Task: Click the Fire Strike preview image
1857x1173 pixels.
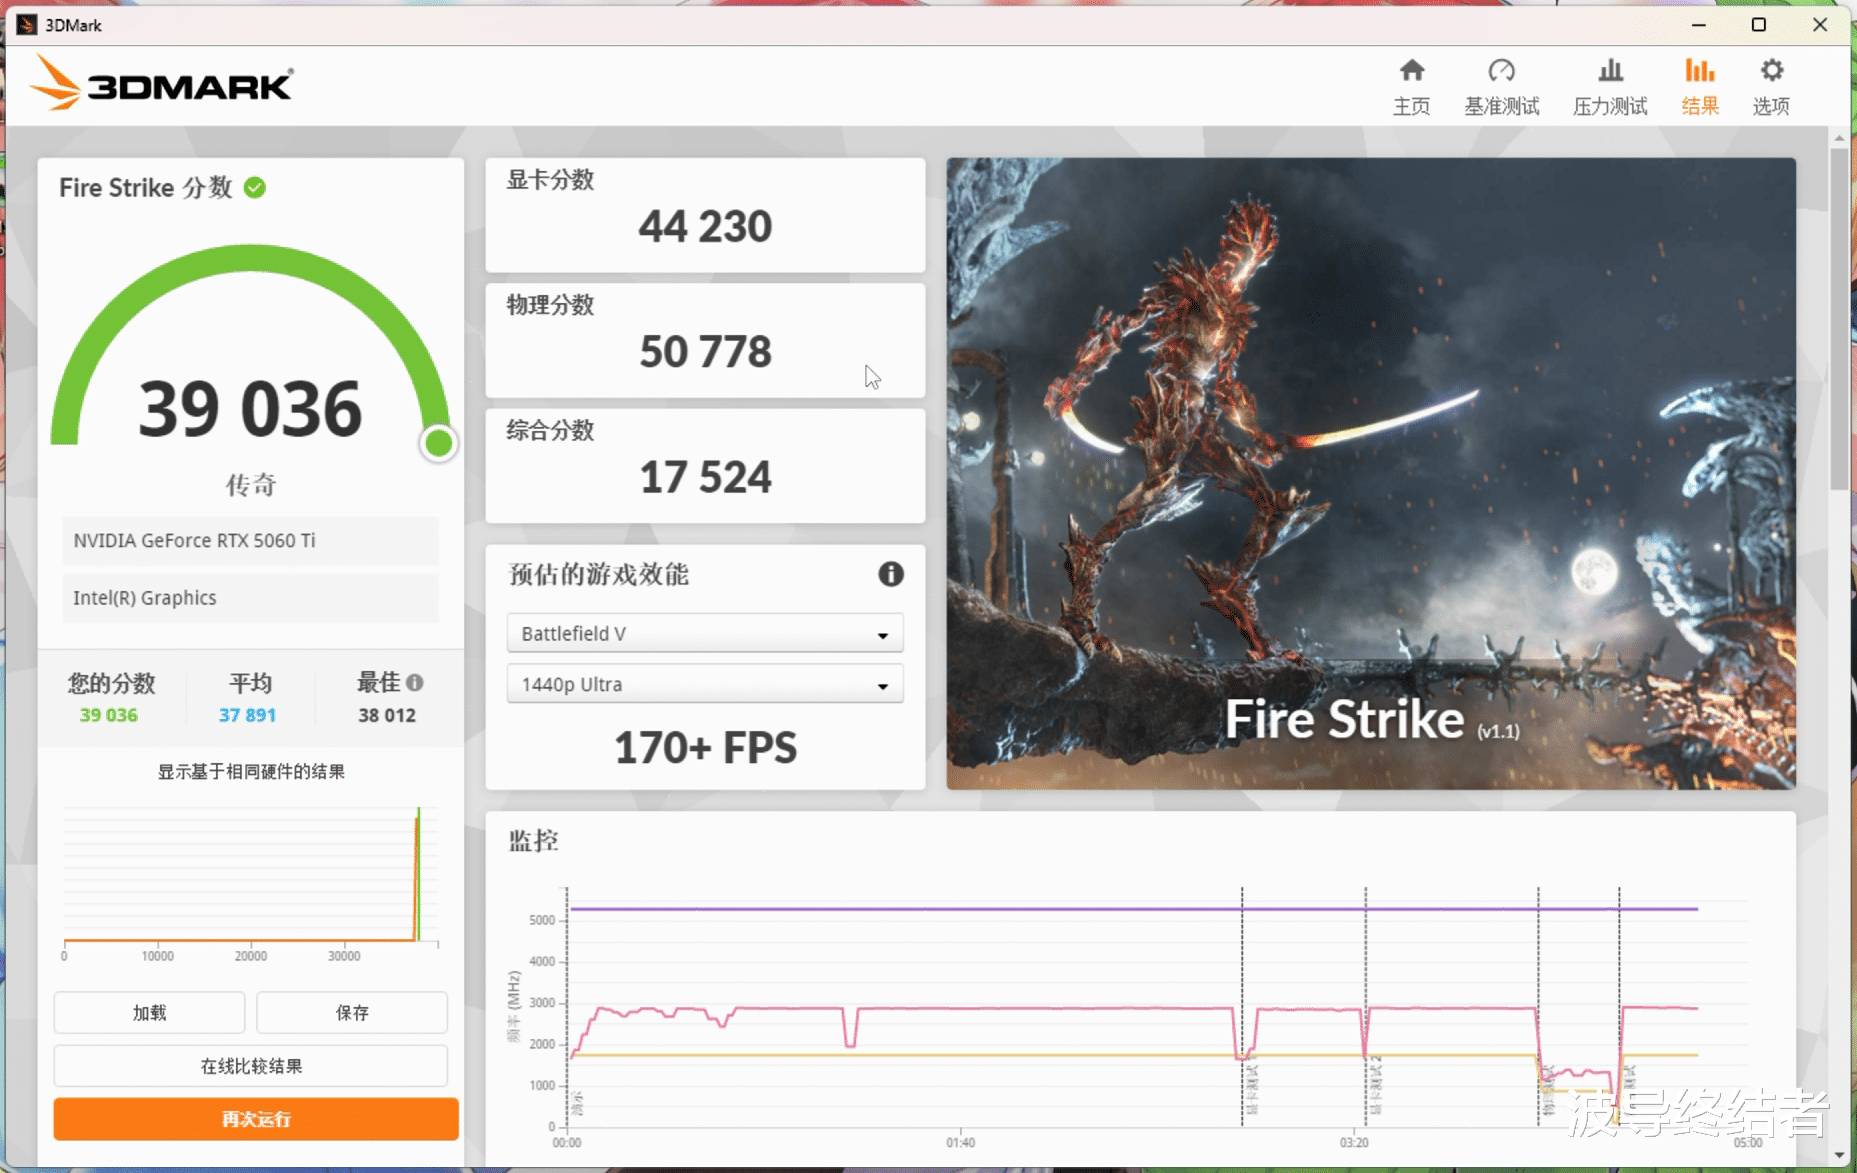Action: (x=1371, y=473)
